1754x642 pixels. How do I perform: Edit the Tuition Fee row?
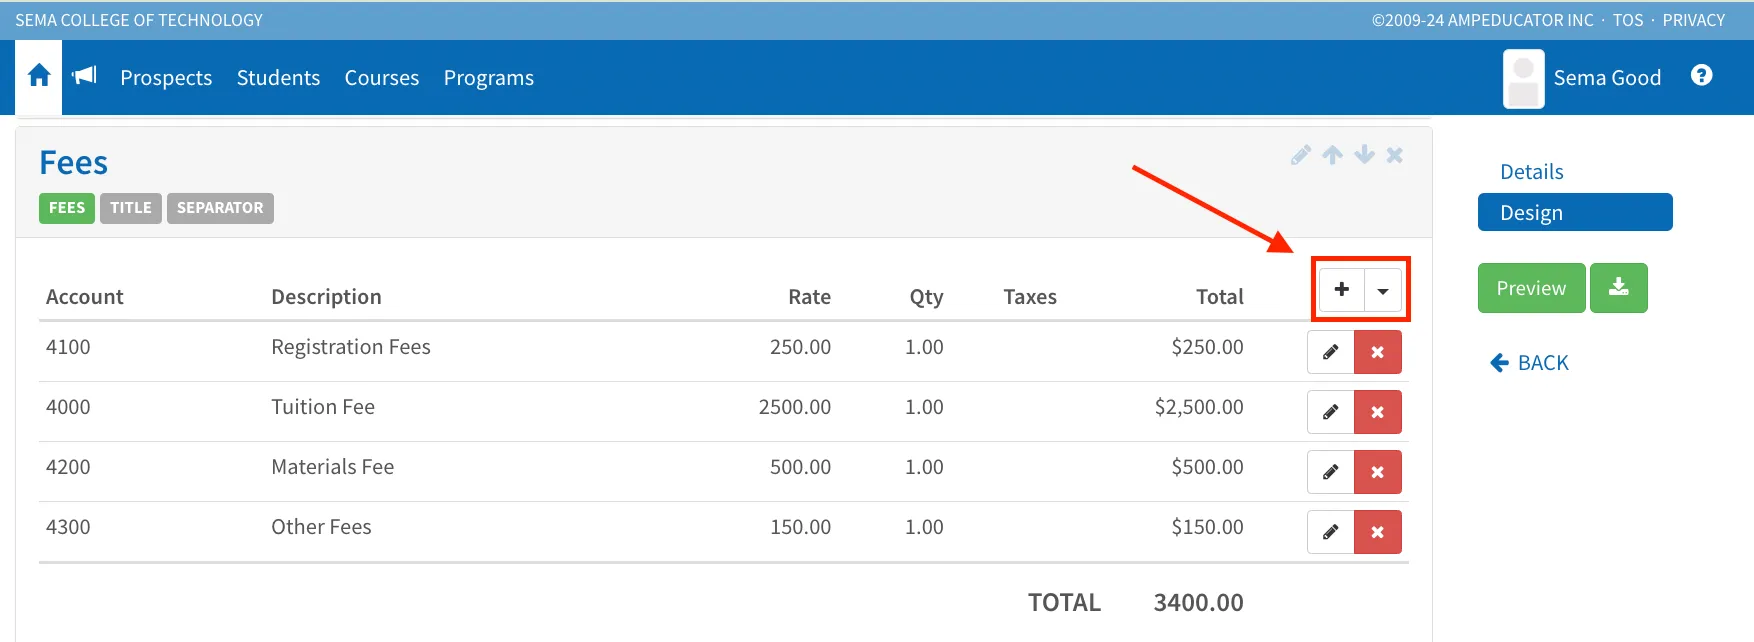(1331, 412)
